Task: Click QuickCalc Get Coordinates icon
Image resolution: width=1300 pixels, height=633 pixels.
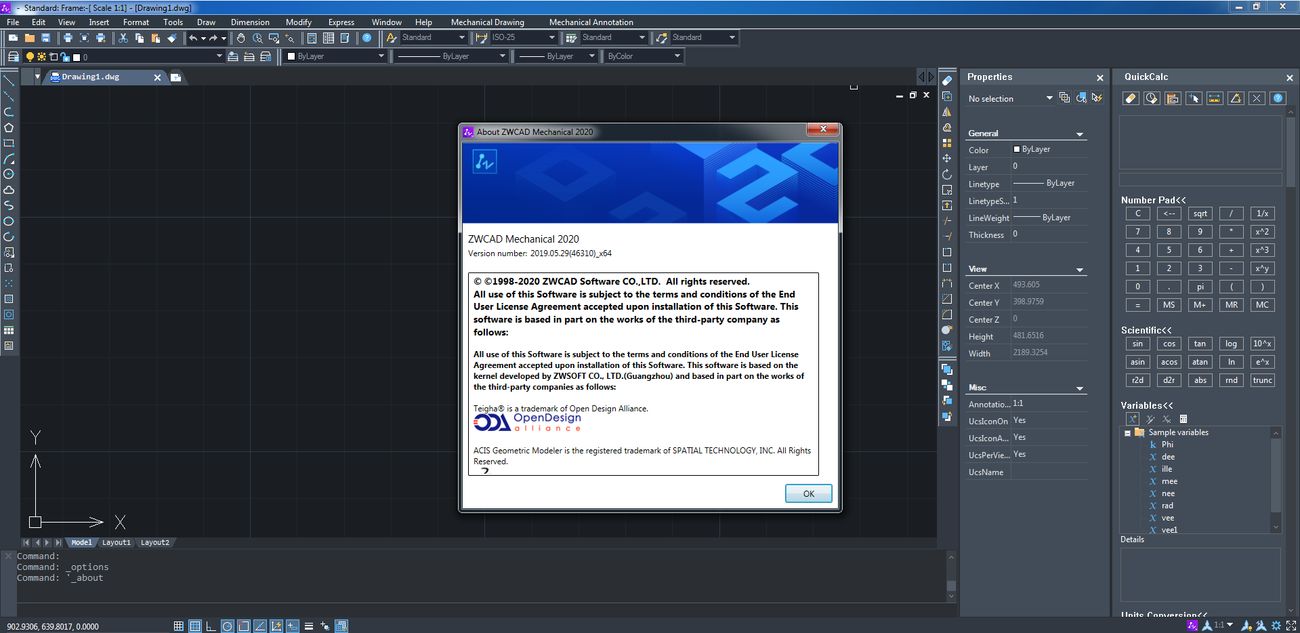Action: (1194, 98)
